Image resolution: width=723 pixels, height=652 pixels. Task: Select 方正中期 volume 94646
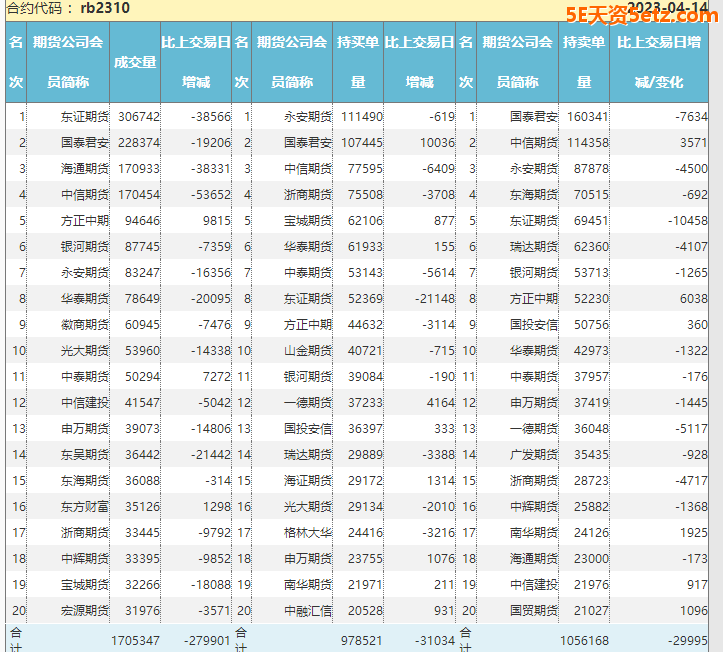point(142,221)
